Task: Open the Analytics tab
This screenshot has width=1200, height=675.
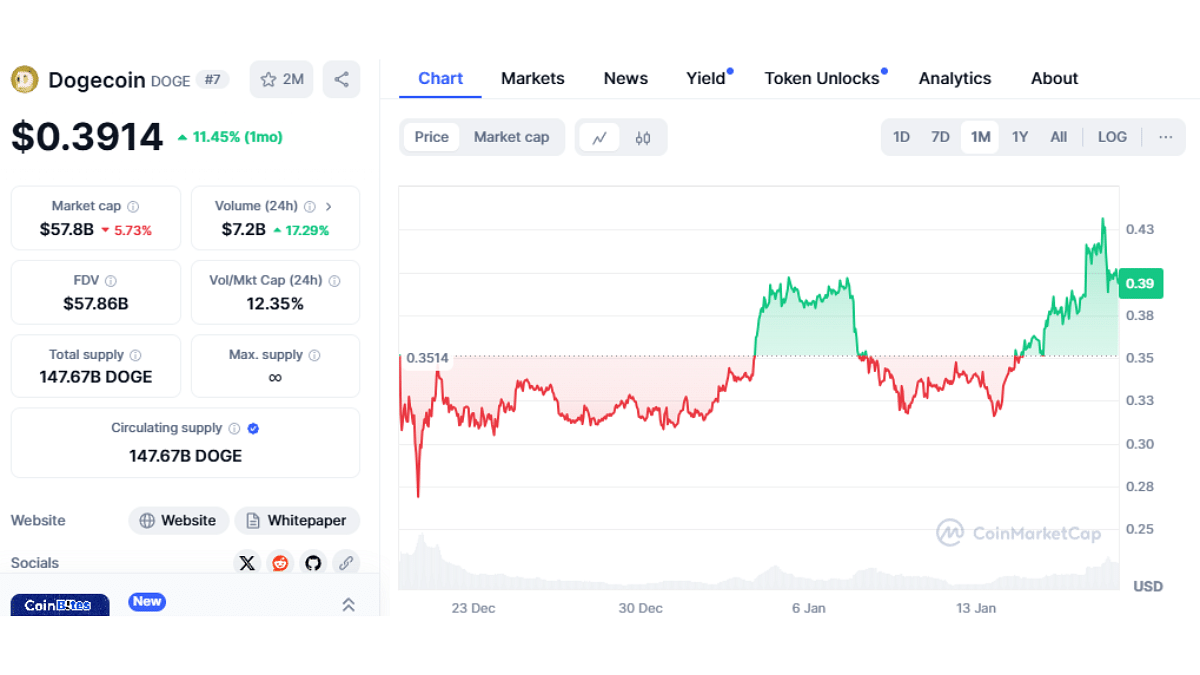Action: (955, 78)
